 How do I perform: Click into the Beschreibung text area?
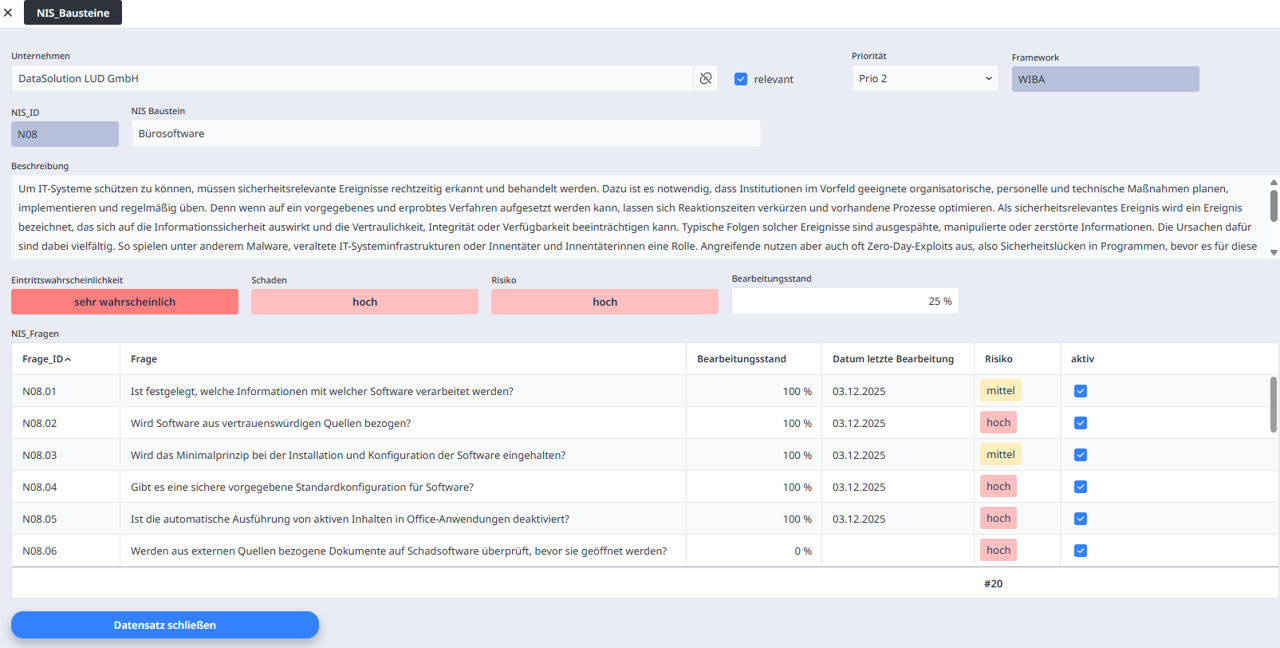[x=640, y=217]
